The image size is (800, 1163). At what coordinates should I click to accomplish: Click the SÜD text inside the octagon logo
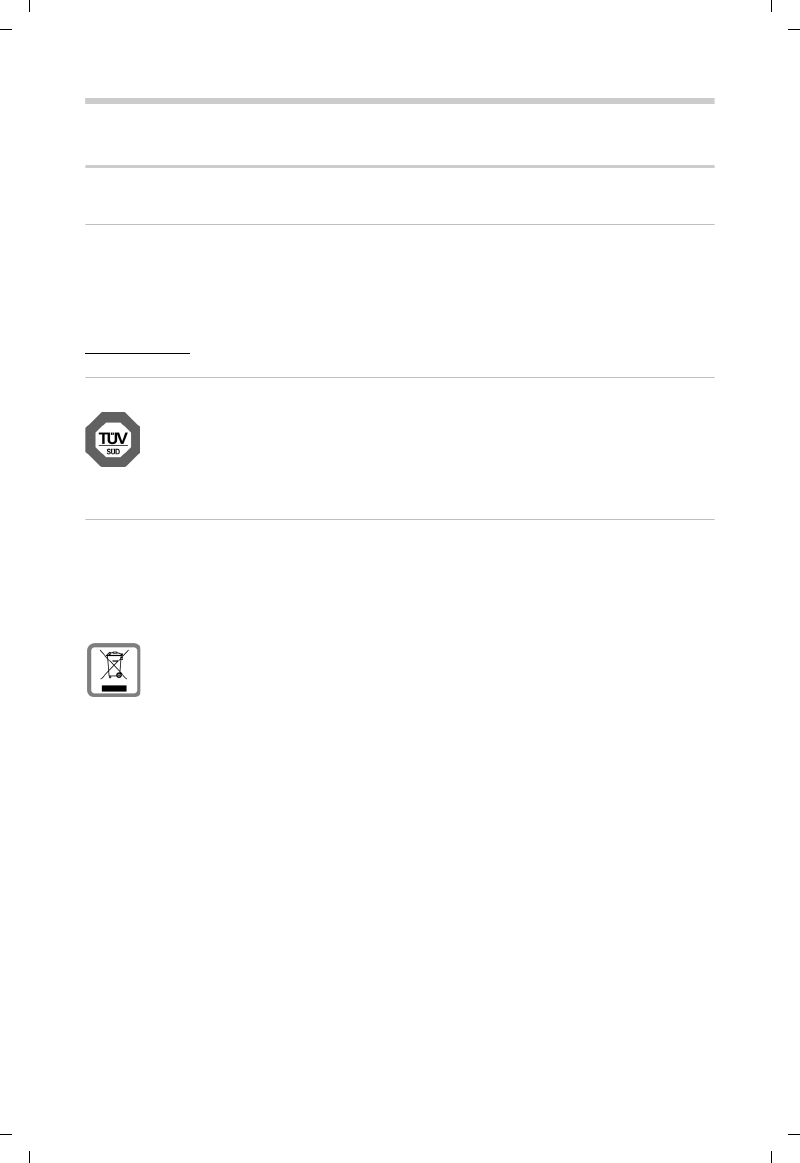pos(113,451)
